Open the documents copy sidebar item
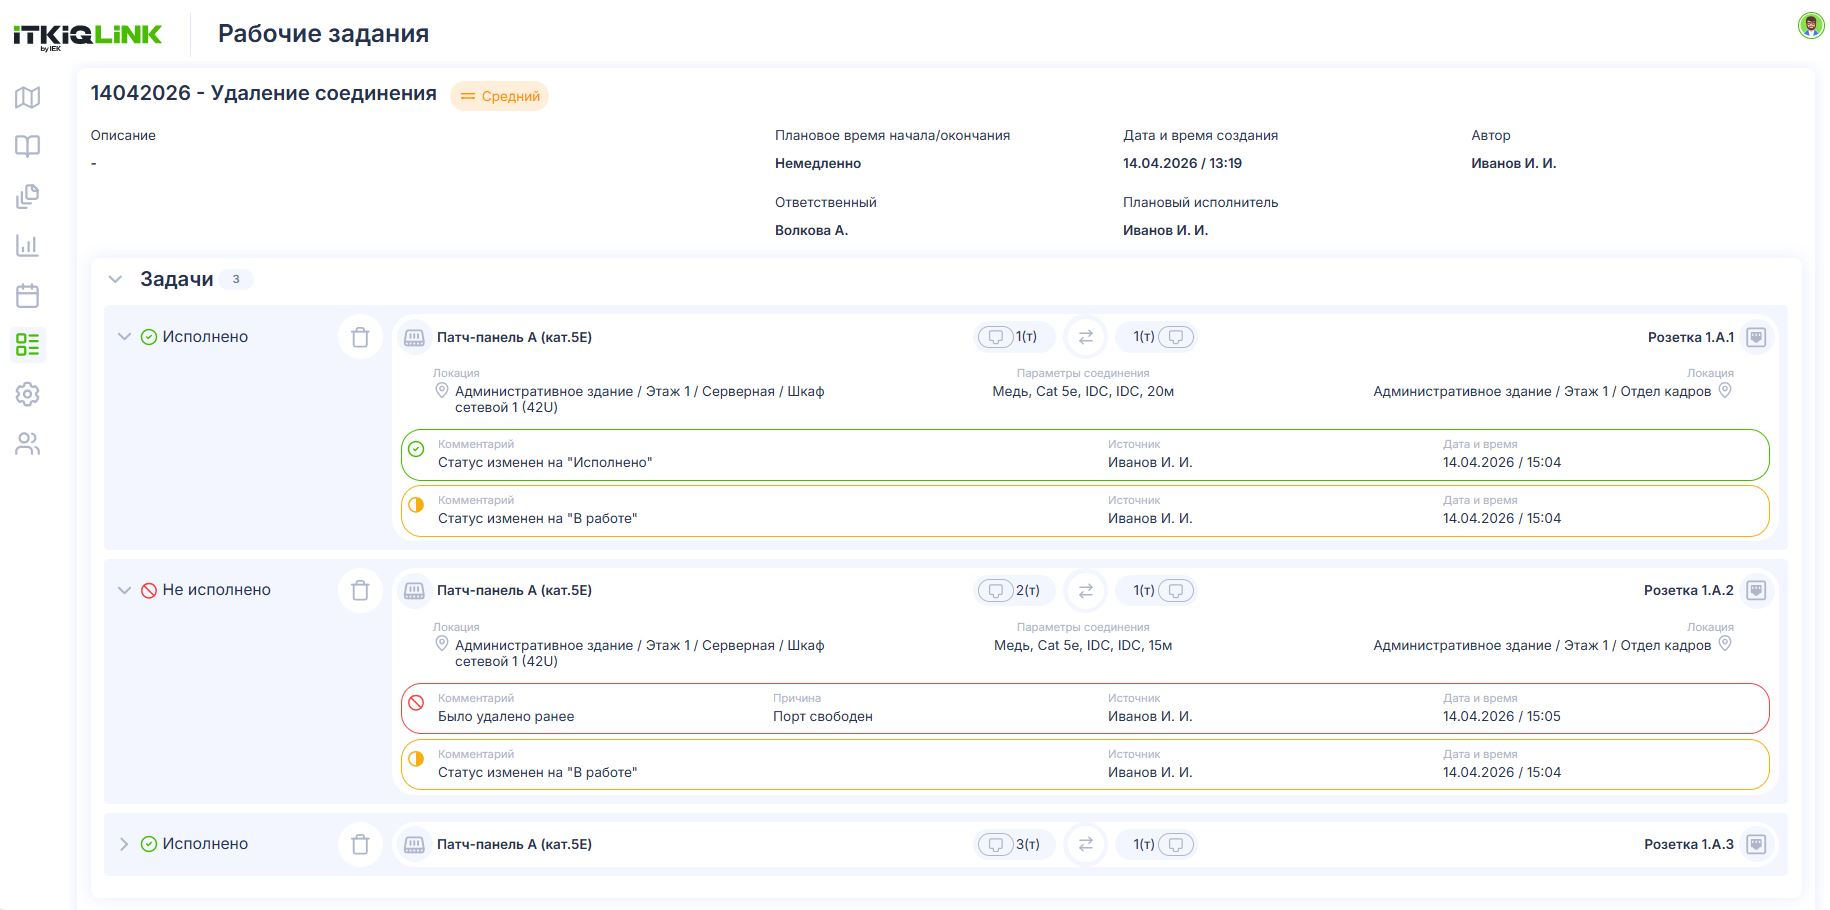 [28, 196]
